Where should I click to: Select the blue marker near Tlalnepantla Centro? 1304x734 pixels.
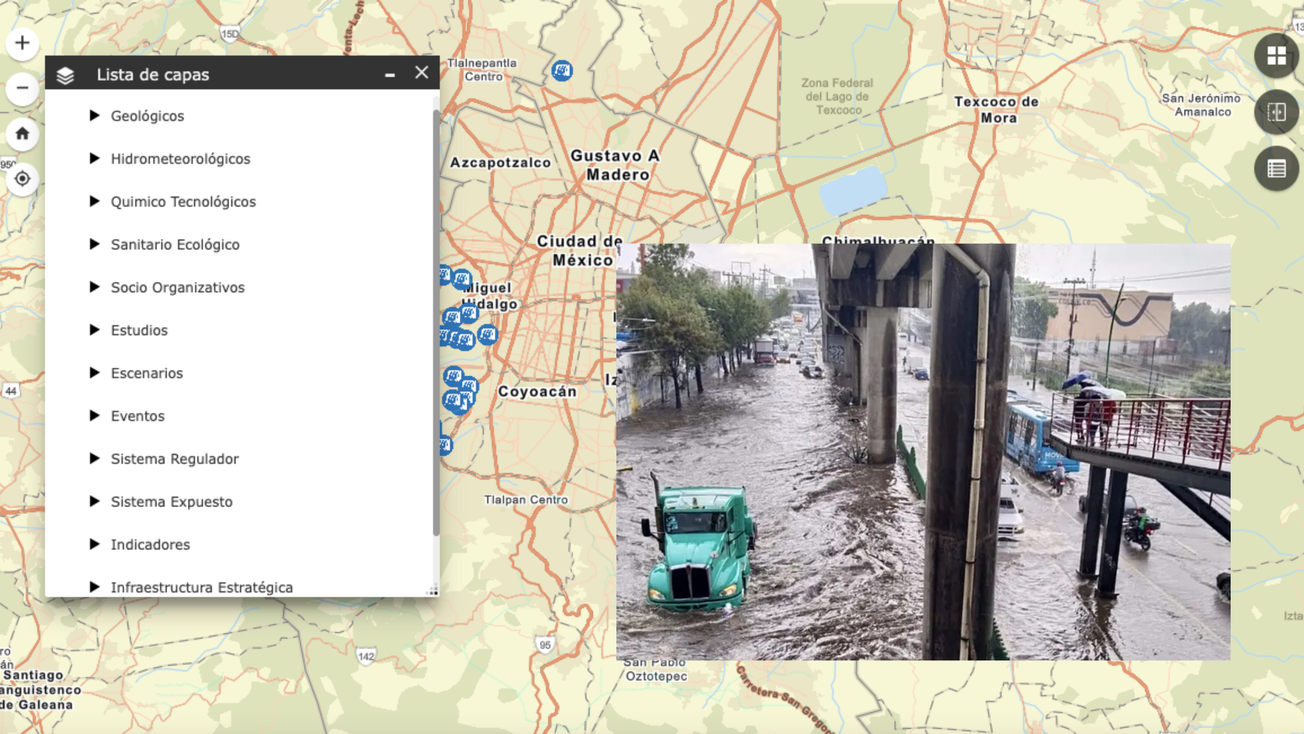[x=562, y=70]
